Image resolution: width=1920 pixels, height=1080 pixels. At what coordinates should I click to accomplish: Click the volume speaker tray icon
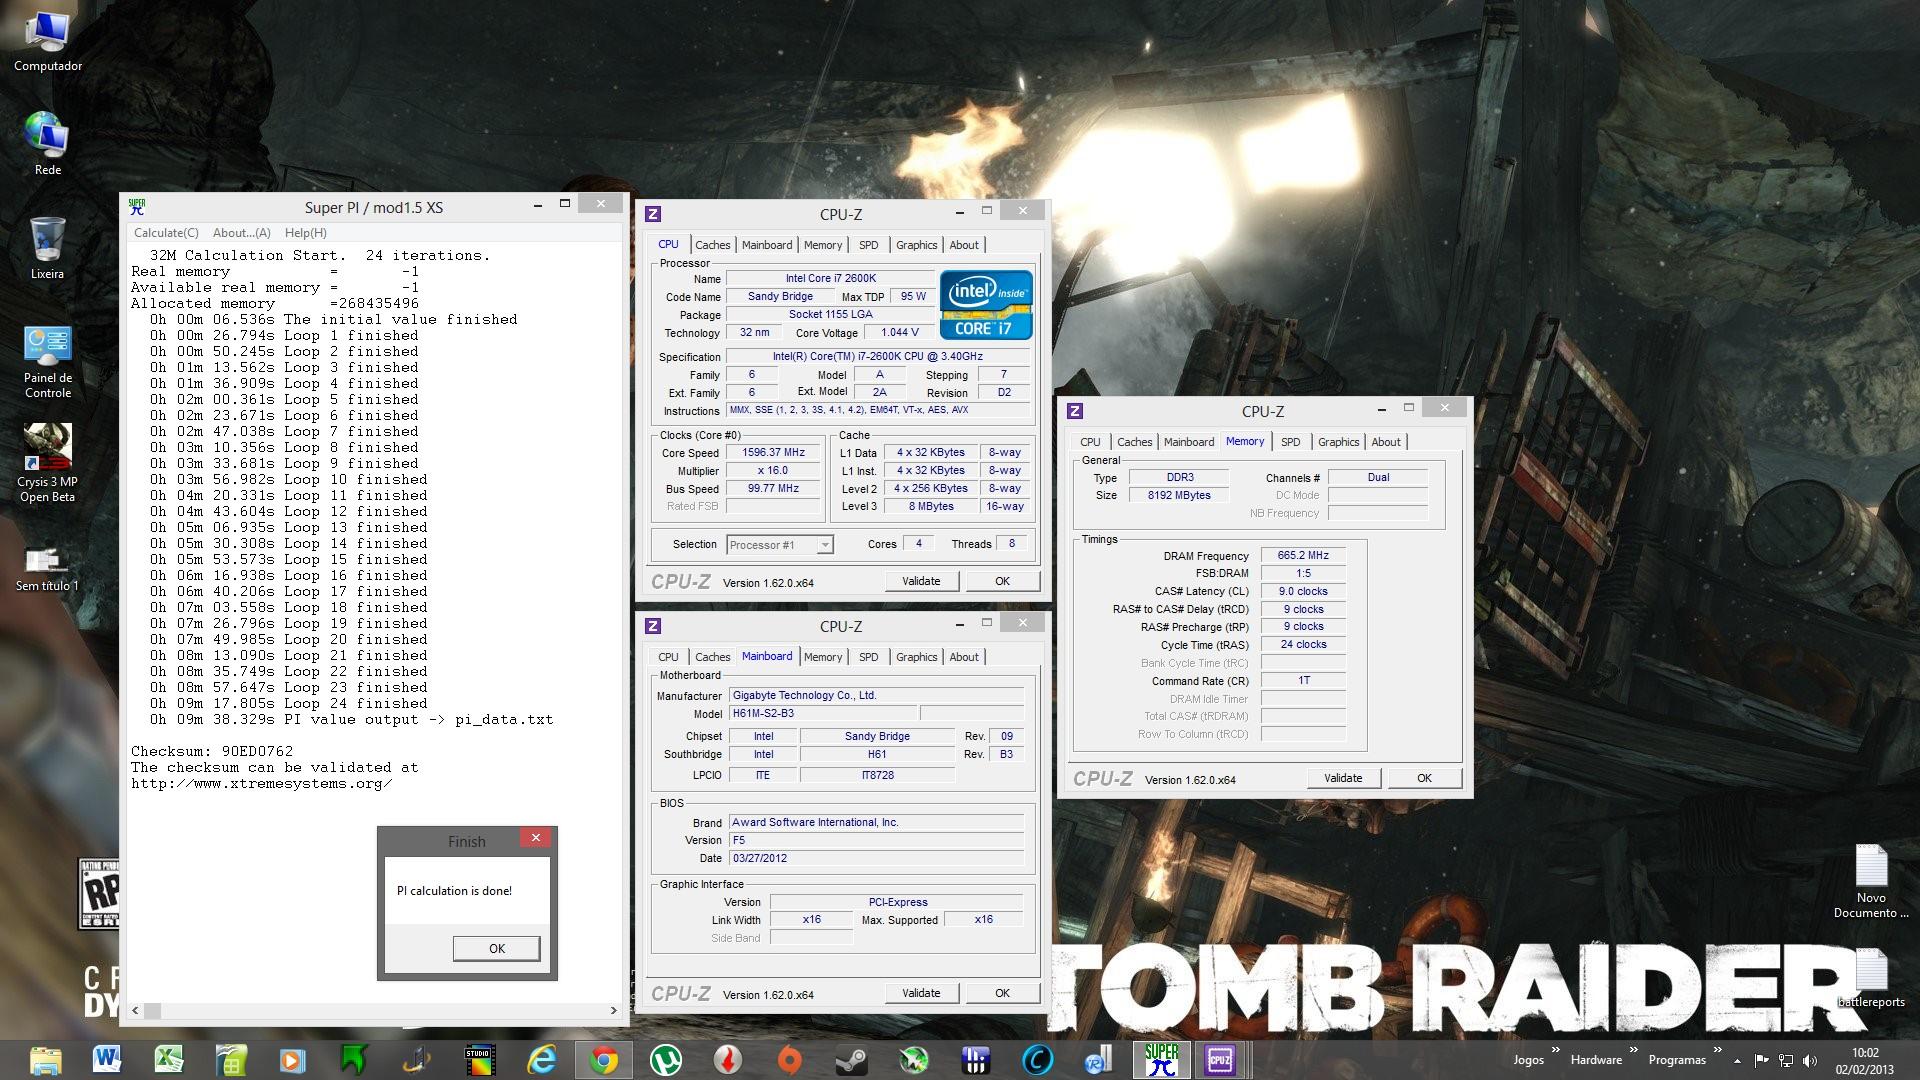tap(1810, 1060)
